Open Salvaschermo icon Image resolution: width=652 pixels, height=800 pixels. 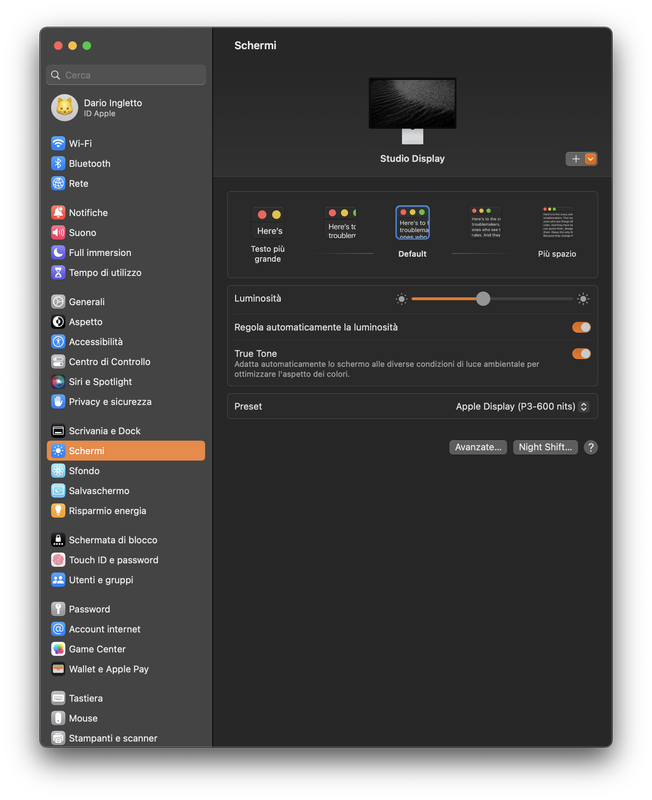58,491
